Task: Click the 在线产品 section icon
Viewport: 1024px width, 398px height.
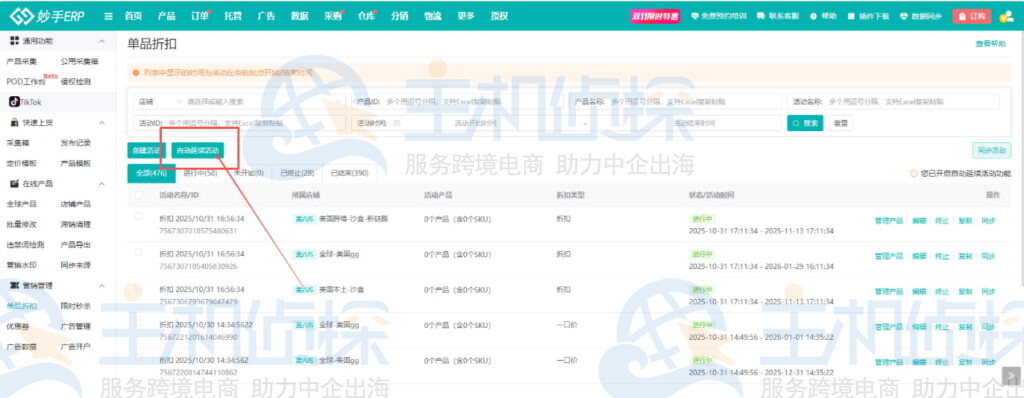Action: pyautogui.click(x=14, y=184)
